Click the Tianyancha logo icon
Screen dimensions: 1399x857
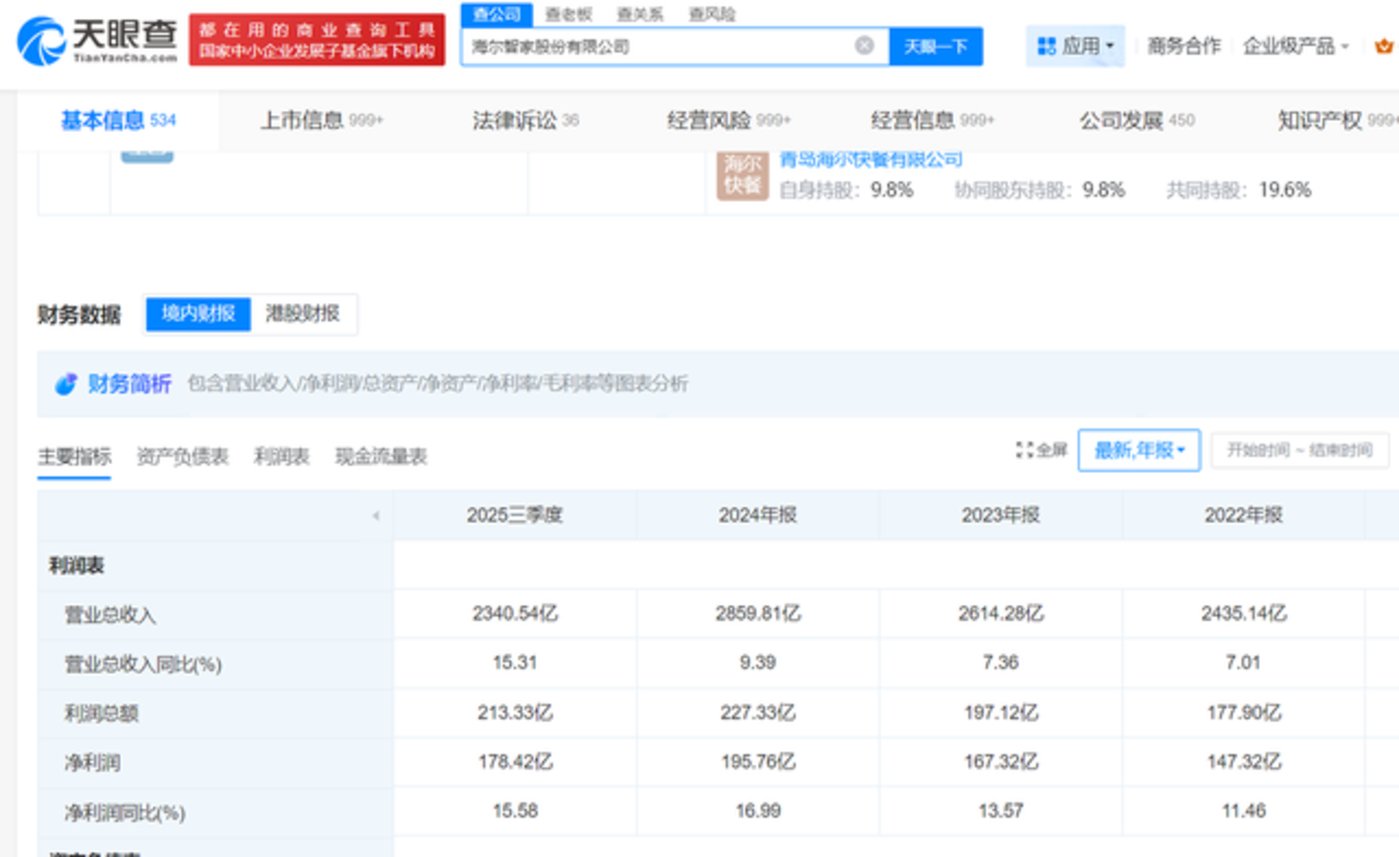coord(40,40)
